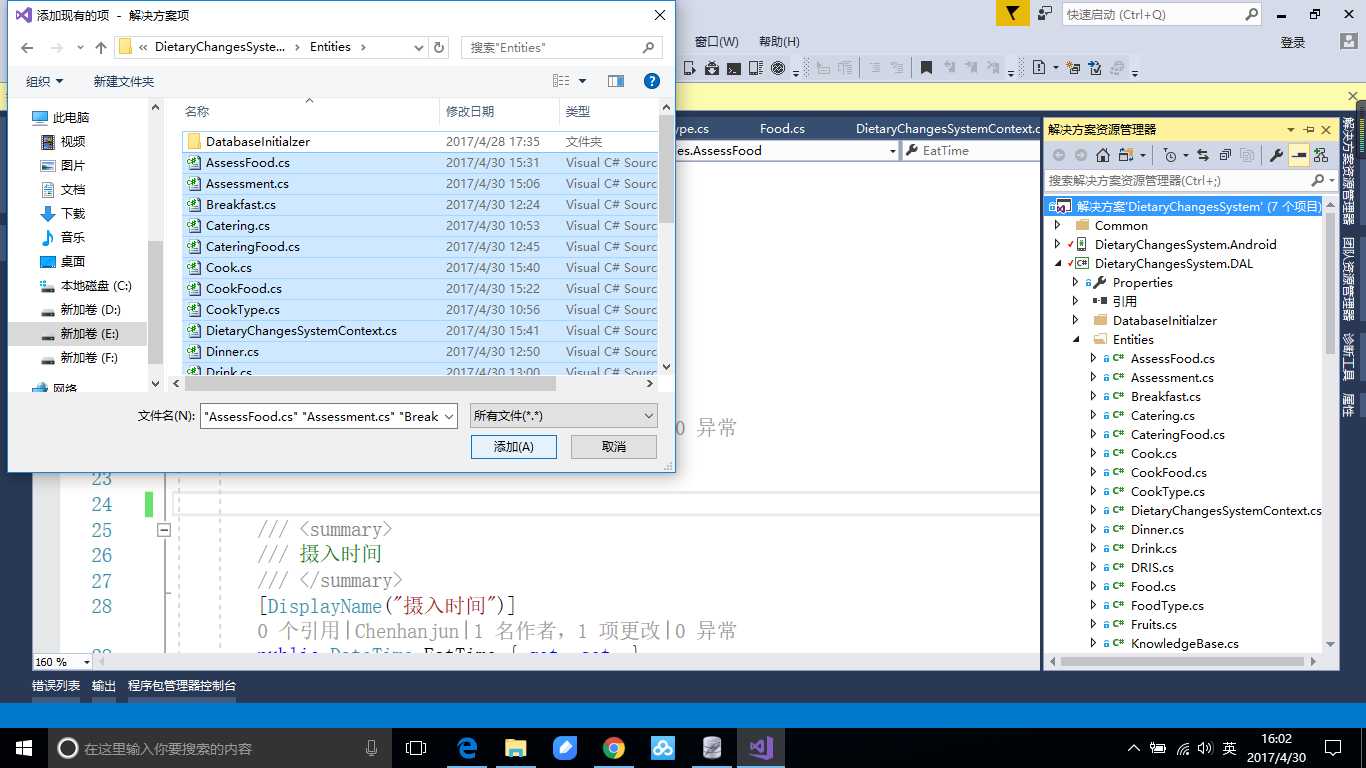This screenshot has width=1366, height=768.
Task: Click the 取消 button
Action: pos(614,446)
